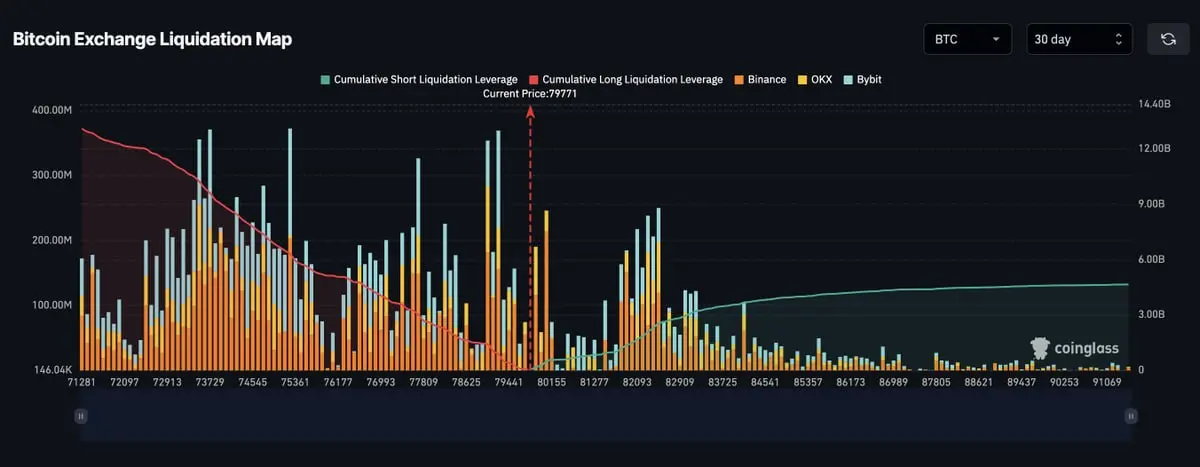Image resolution: width=1200 pixels, height=467 pixels.
Task: Click the 400.00M left axis label
Action: pos(53,110)
